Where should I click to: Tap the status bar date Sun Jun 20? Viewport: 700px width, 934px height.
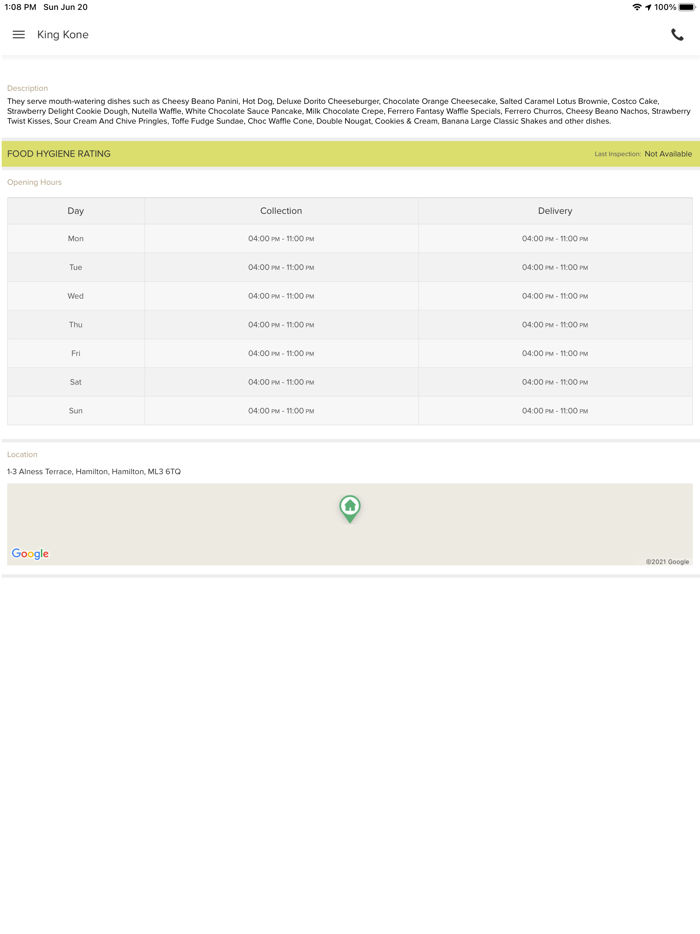tap(66, 7)
